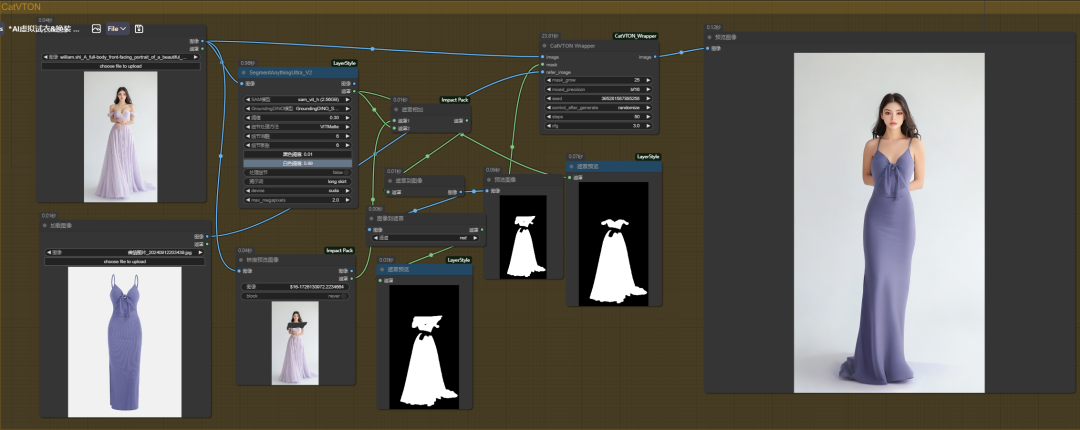This screenshot has width=1080, height=430.
Task: Open the device cuda dropdown
Action: click(298, 190)
